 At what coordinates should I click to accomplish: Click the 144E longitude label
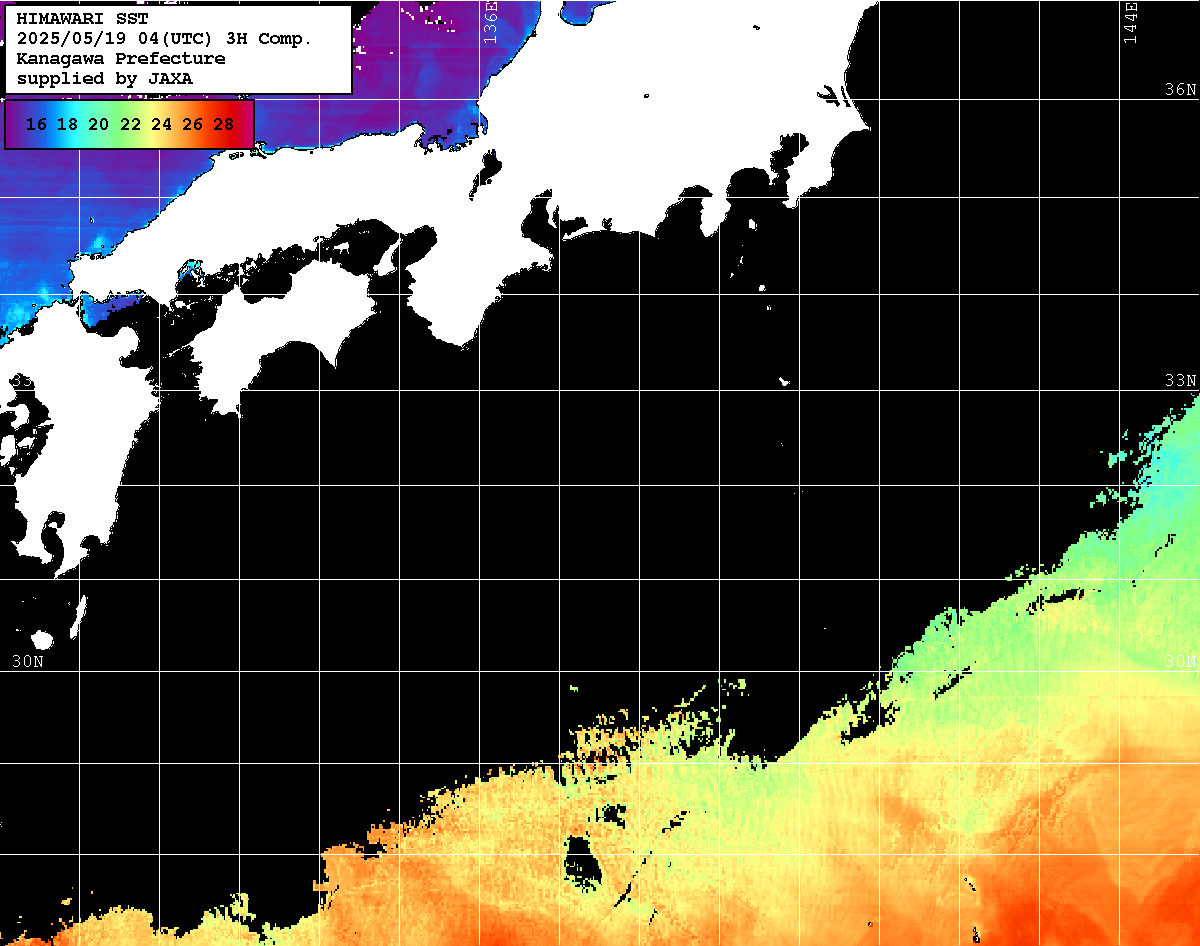(x=1130, y=22)
